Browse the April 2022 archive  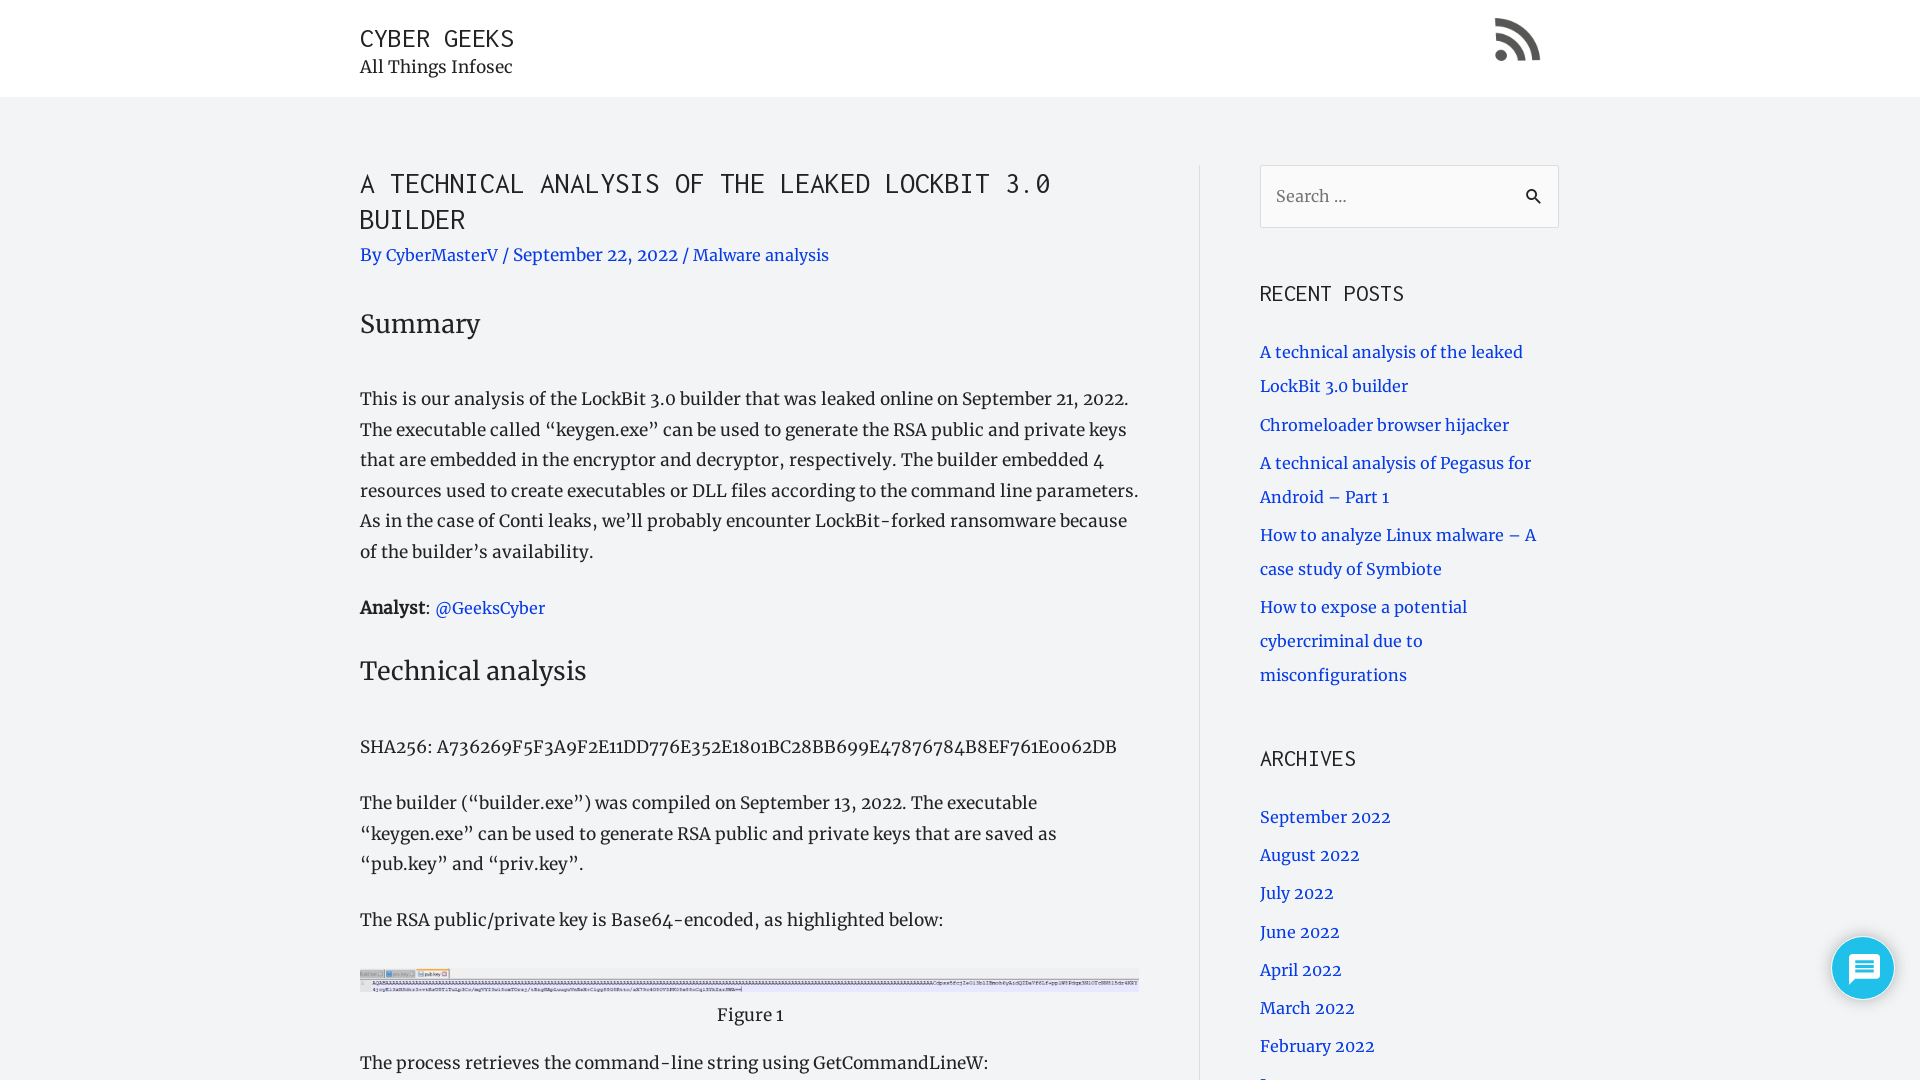point(1300,970)
